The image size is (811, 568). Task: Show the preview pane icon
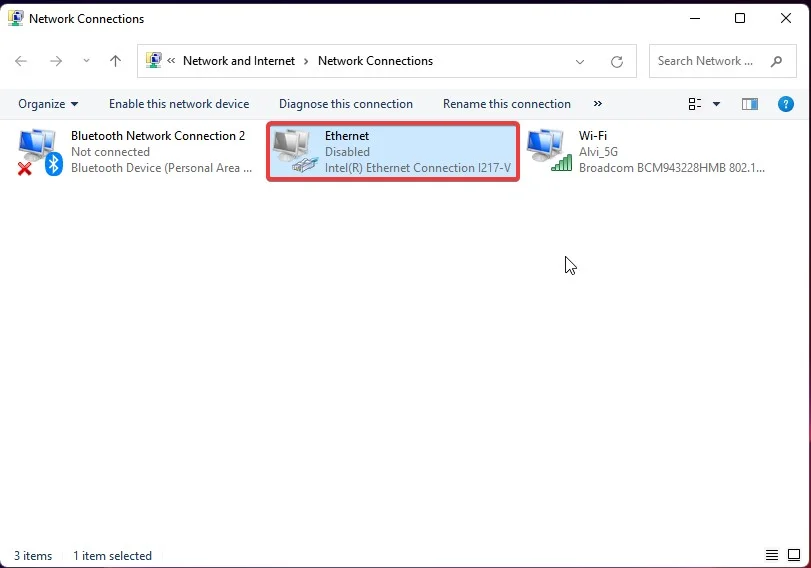click(749, 104)
